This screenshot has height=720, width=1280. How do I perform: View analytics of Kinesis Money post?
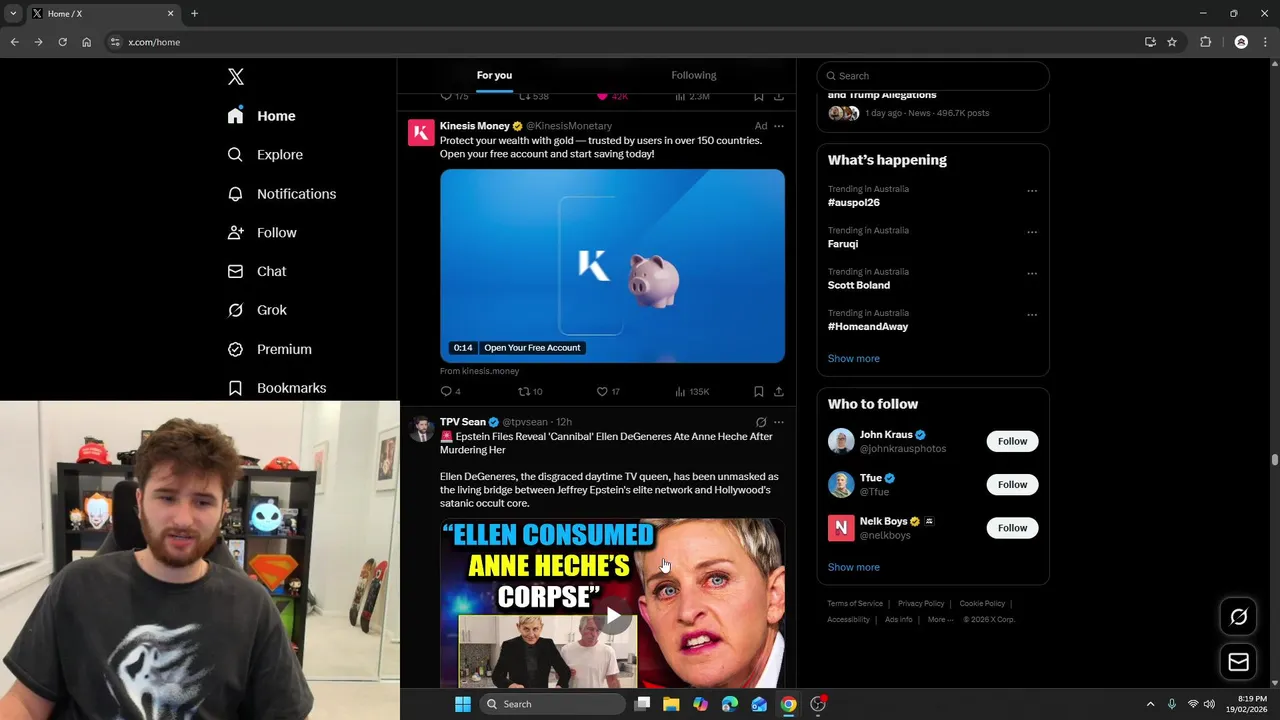(x=692, y=392)
